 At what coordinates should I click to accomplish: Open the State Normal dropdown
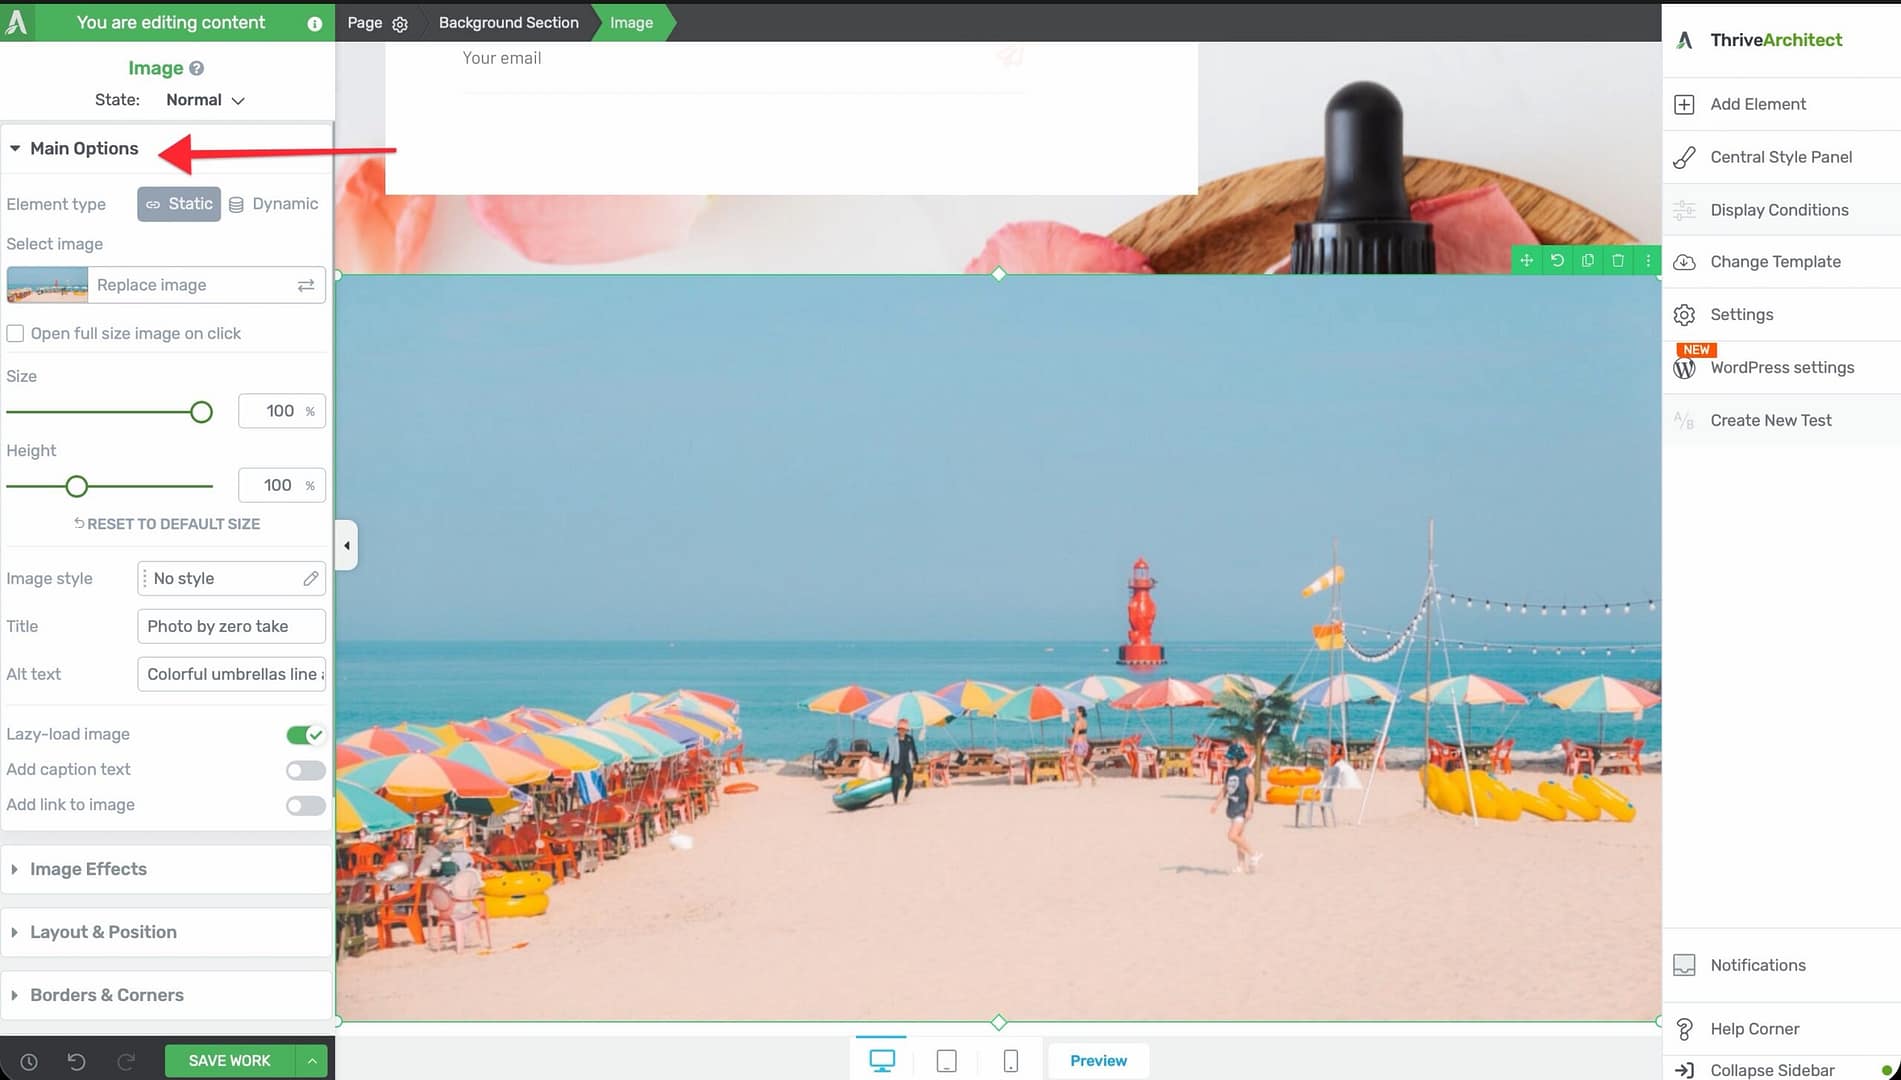(205, 100)
